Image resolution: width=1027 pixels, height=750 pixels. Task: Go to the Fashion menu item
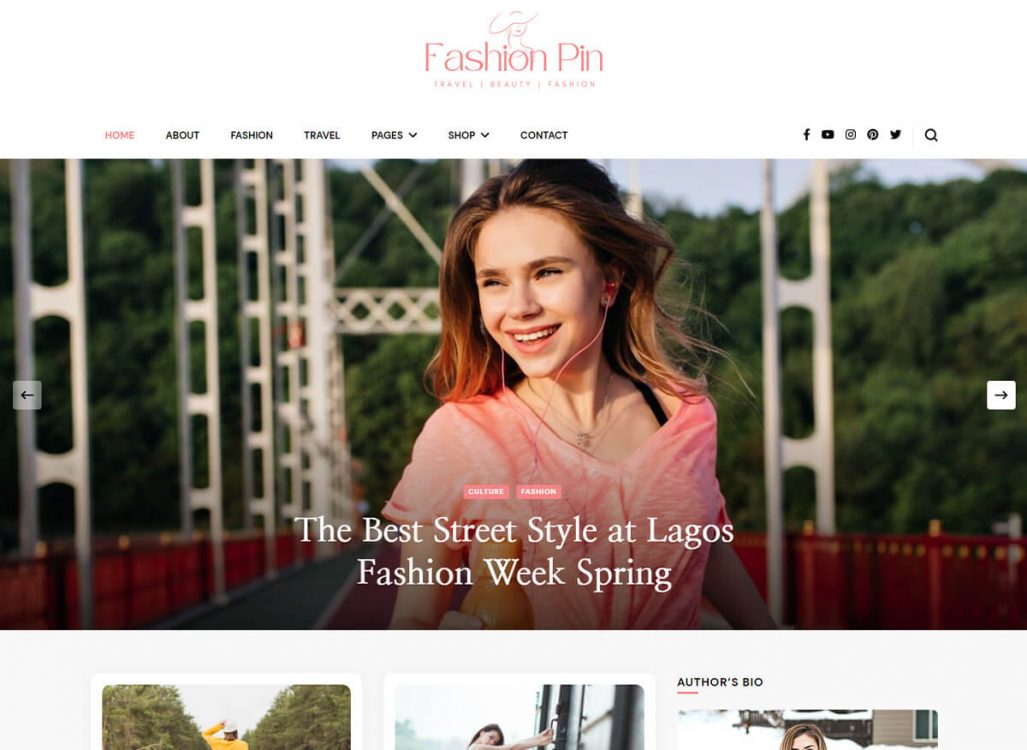252,135
